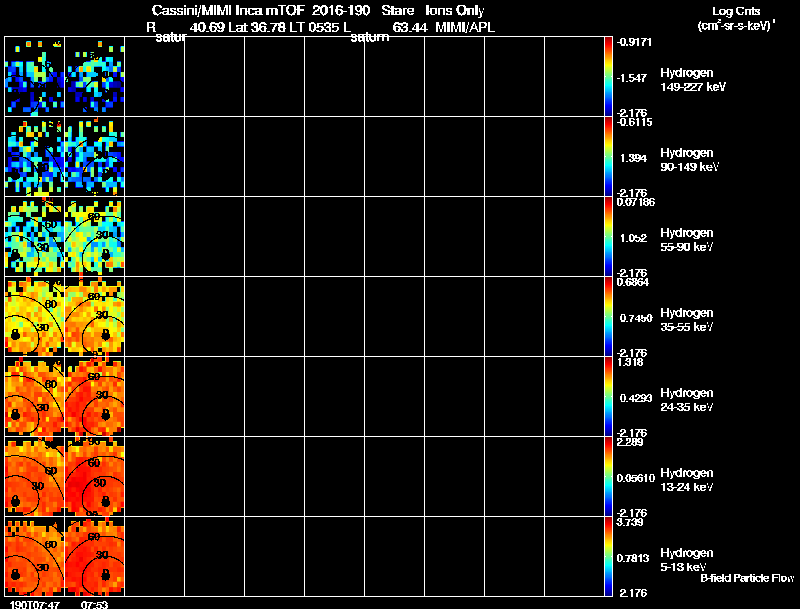Click the Hydrogen 90-149 keV label
This screenshot has height=609, width=800.
point(689,160)
